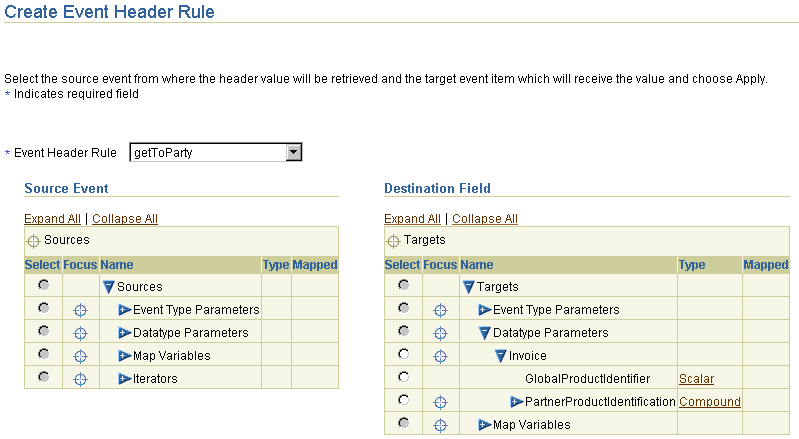Focus on PartnerProductIdentification row
The width and height of the screenshot is (799, 439).
[x=440, y=402]
